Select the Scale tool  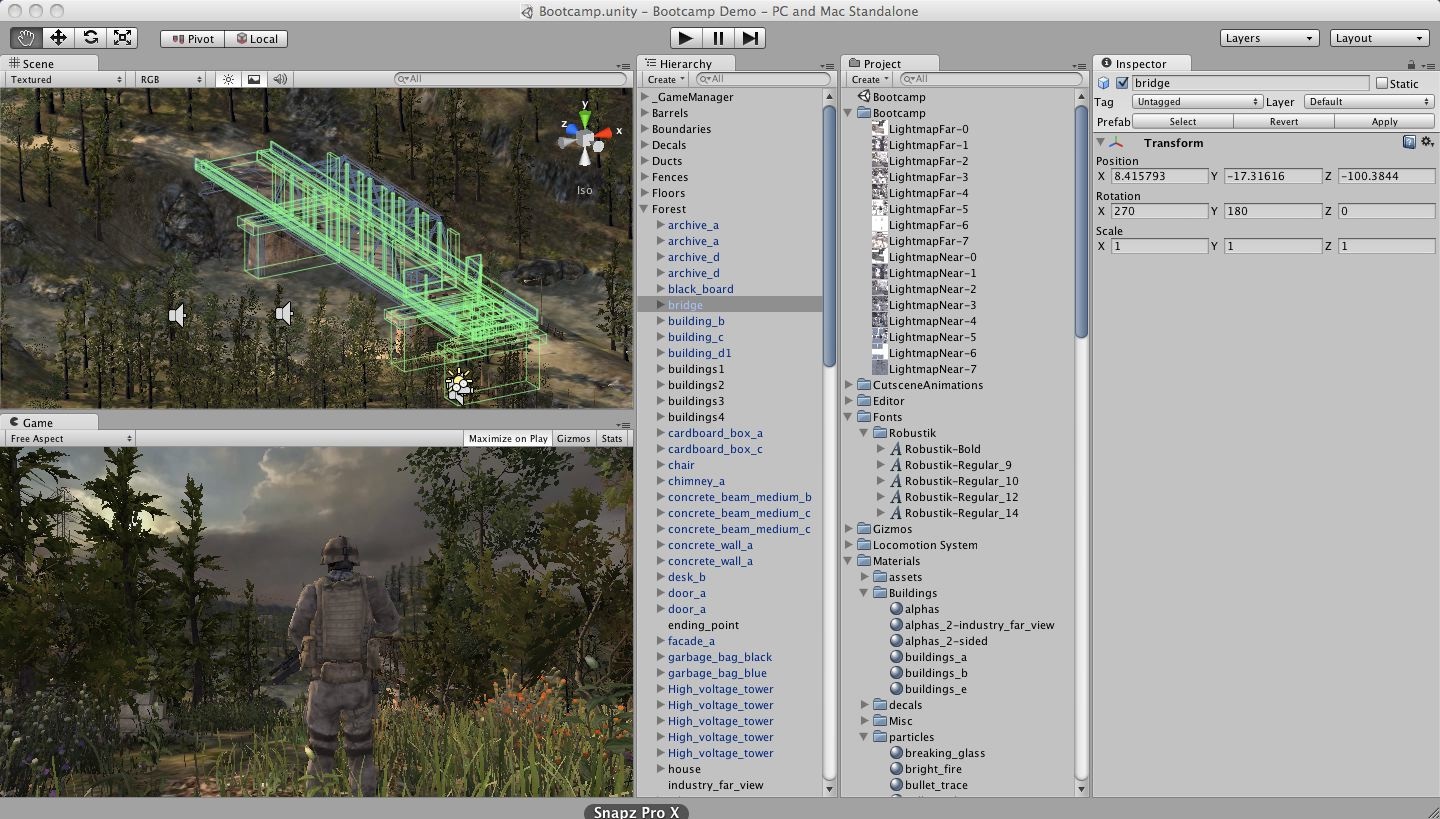pyautogui.click(x=122, y=38)
